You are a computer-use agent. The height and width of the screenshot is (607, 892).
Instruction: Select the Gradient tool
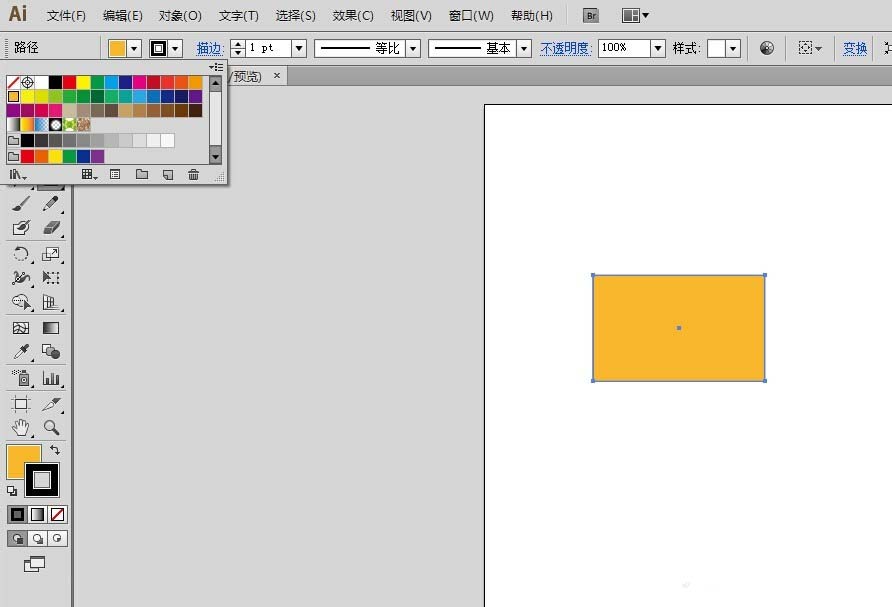pyautogui.click(x=51, y=328)
